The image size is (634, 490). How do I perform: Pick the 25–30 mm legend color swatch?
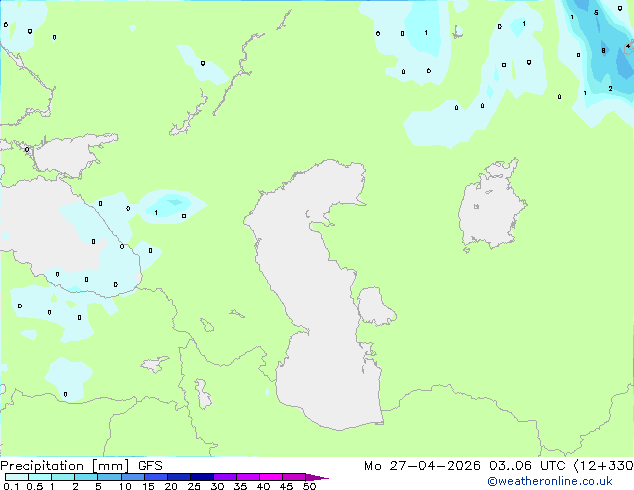[x=201, y=477]
